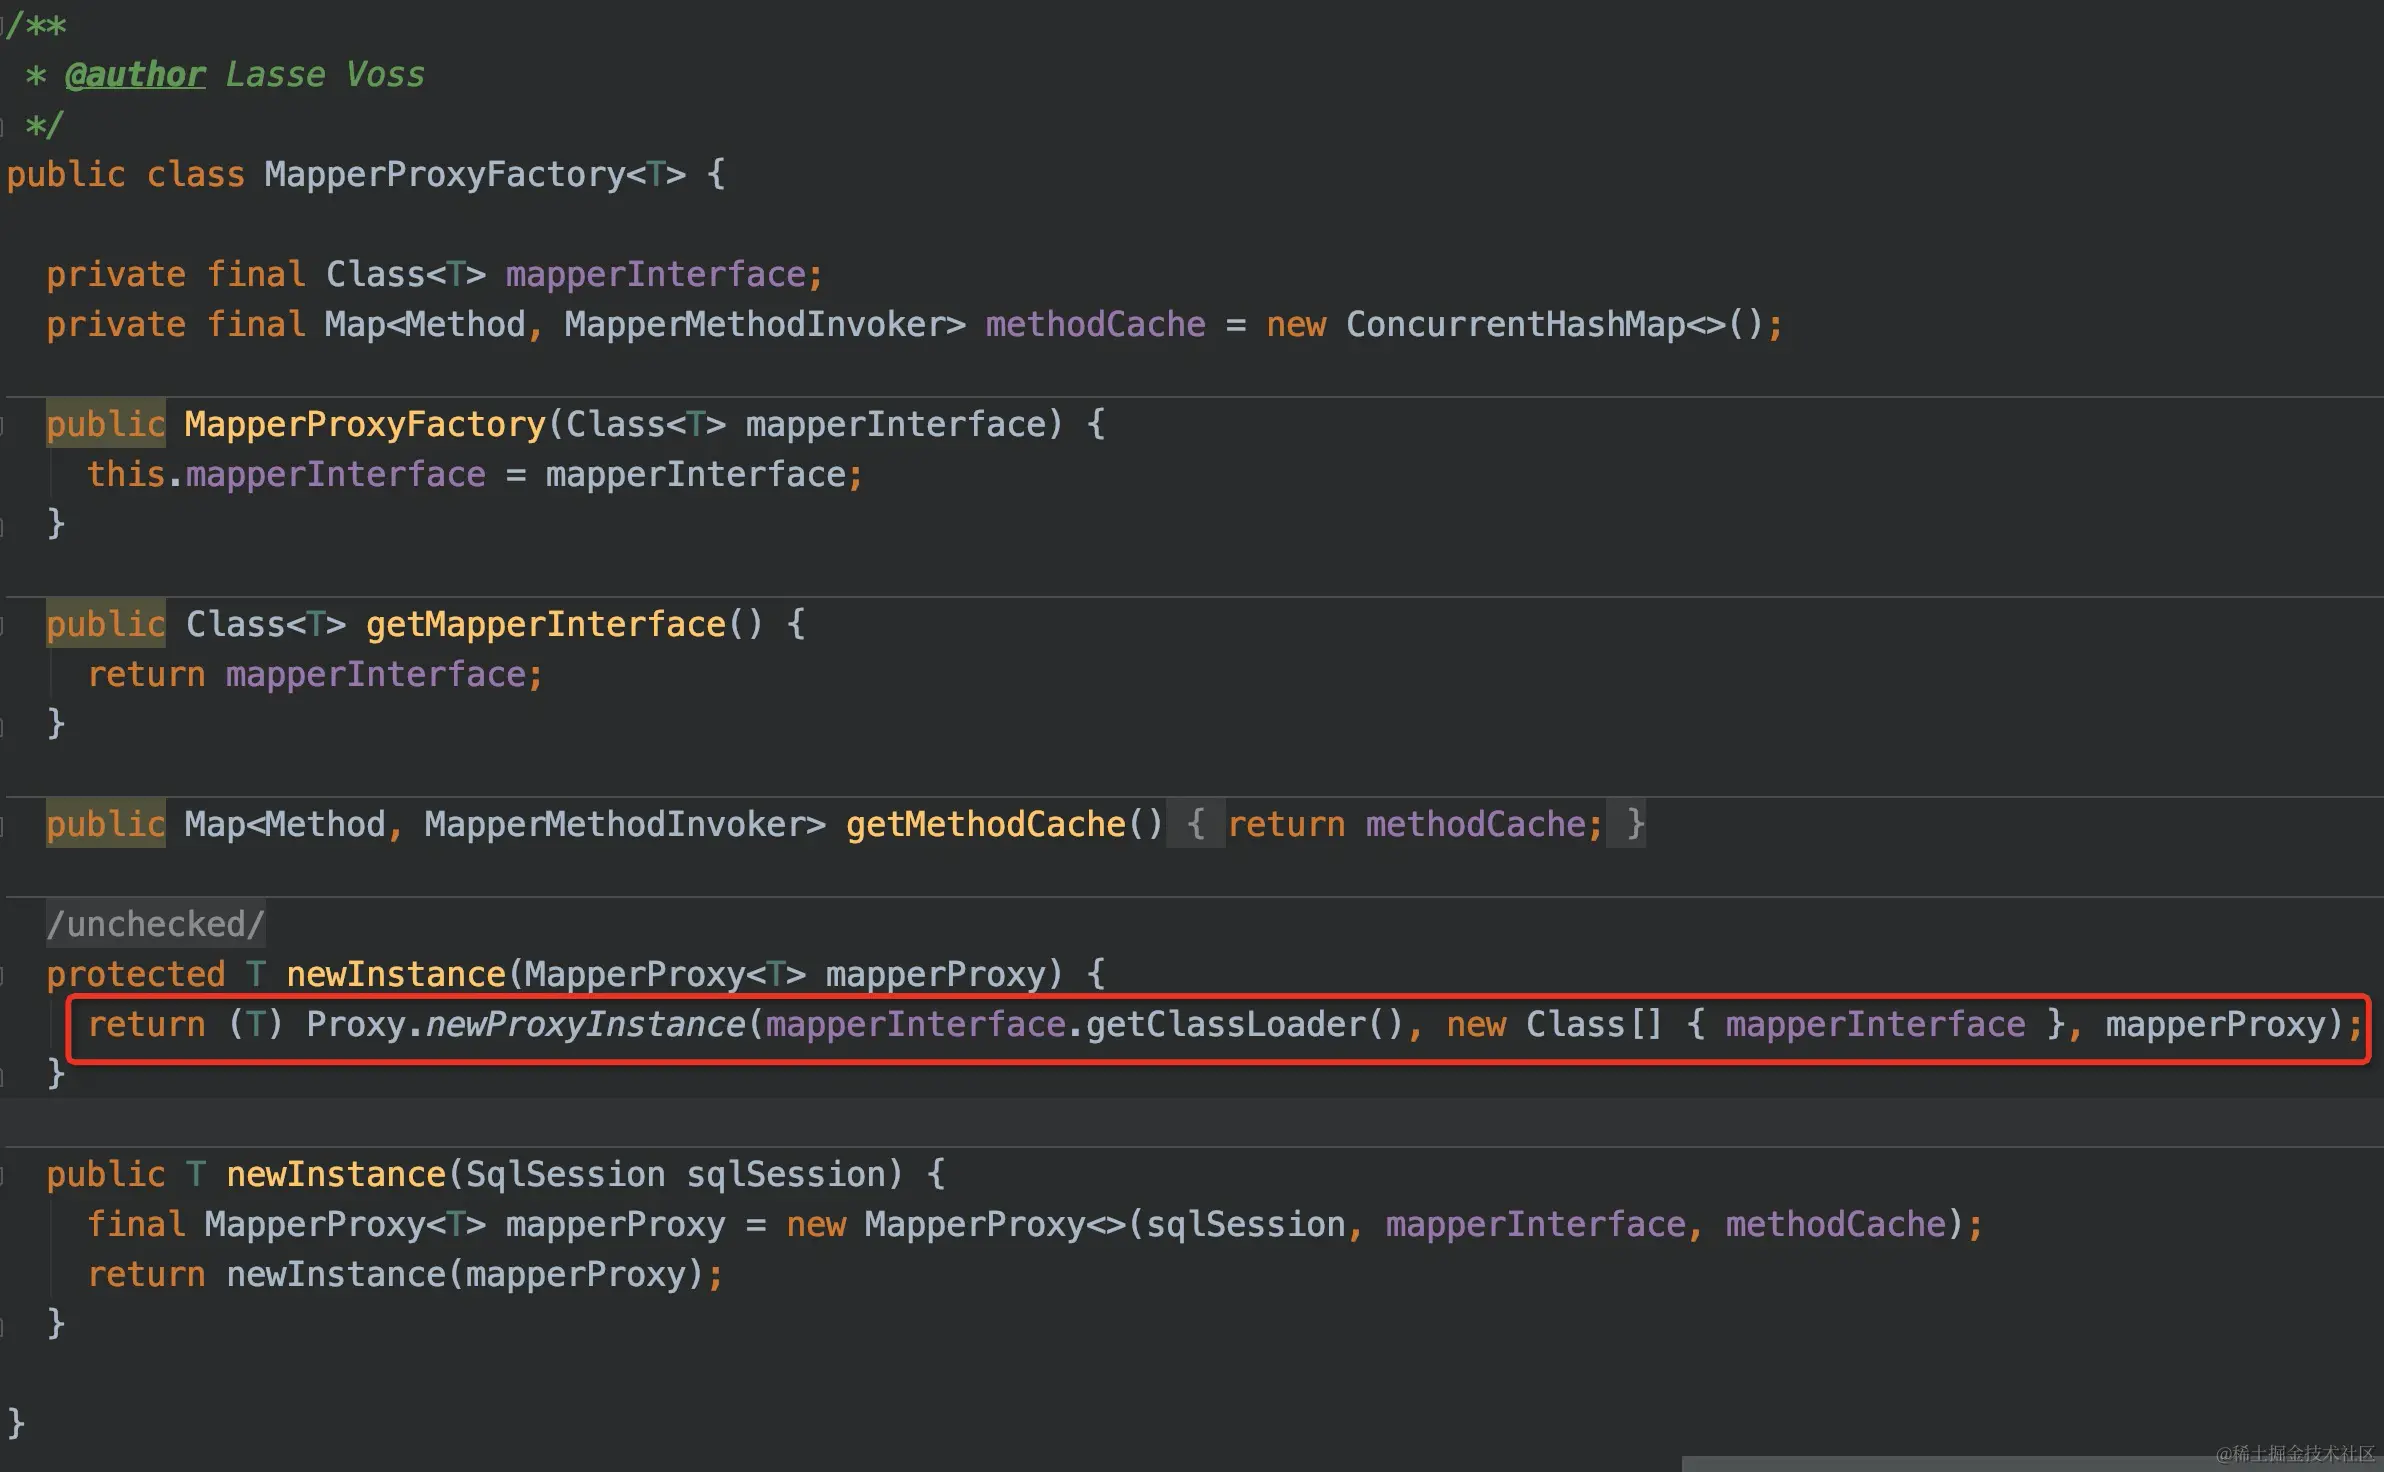
Task: Click newProxyInstance call in highlighted line
Action: (585, 1025)
